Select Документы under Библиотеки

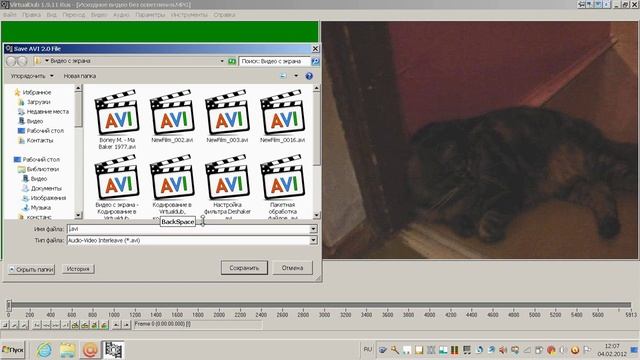46,189
